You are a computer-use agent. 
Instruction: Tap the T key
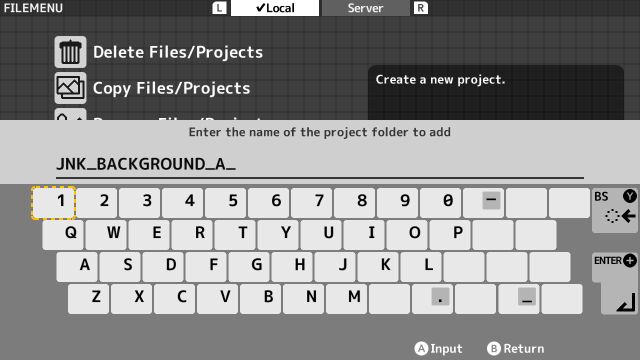236,235
